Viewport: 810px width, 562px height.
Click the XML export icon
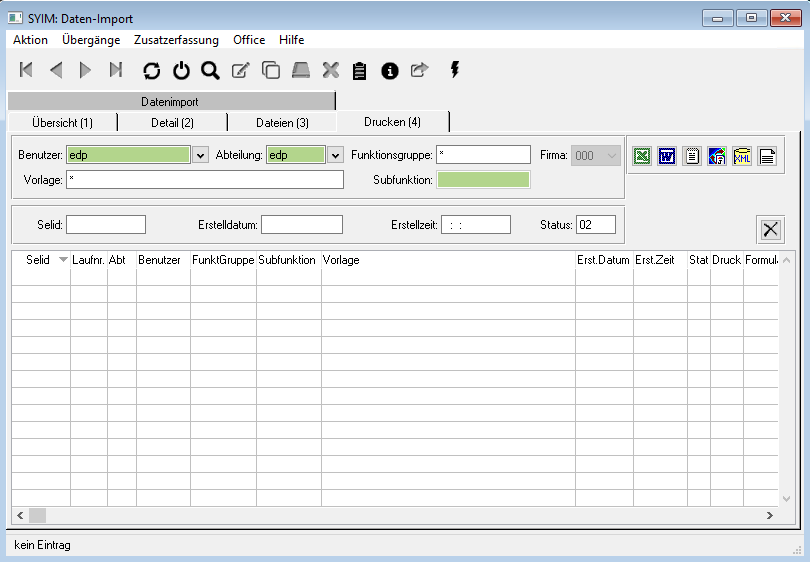pyautogui.click(x=742, y=156)
